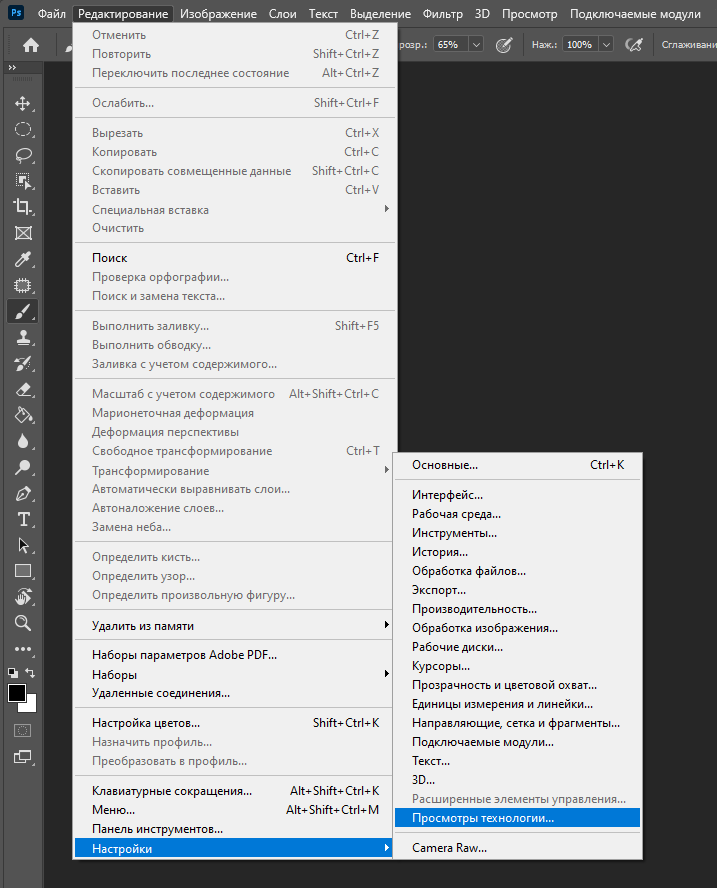Select the Type tool
717x888 pixels.
click(x=23, y=519)
